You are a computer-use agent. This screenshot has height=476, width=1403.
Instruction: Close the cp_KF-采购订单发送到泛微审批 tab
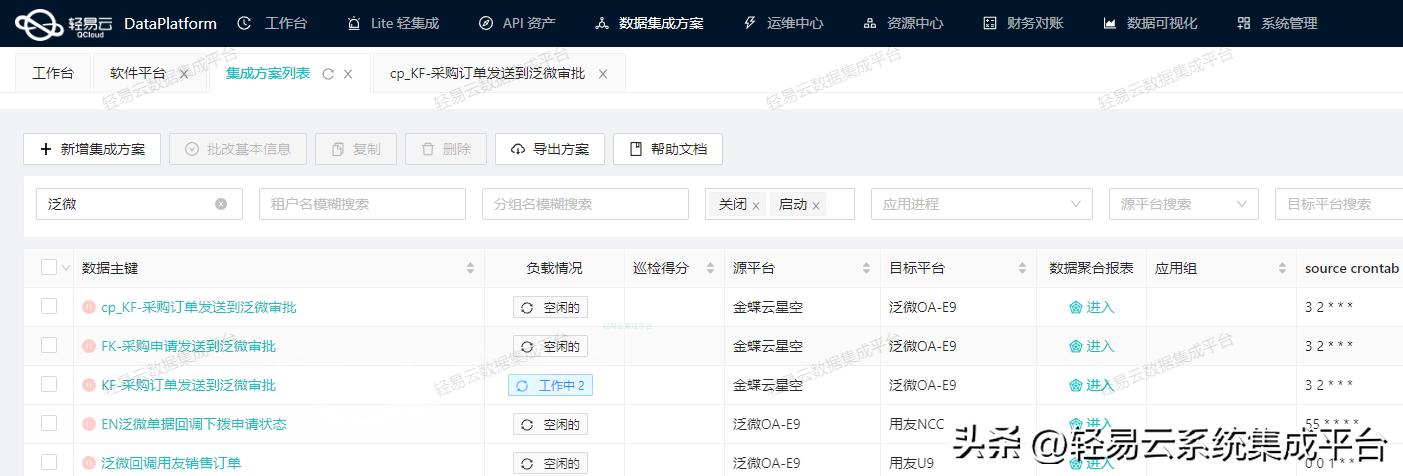603,74
